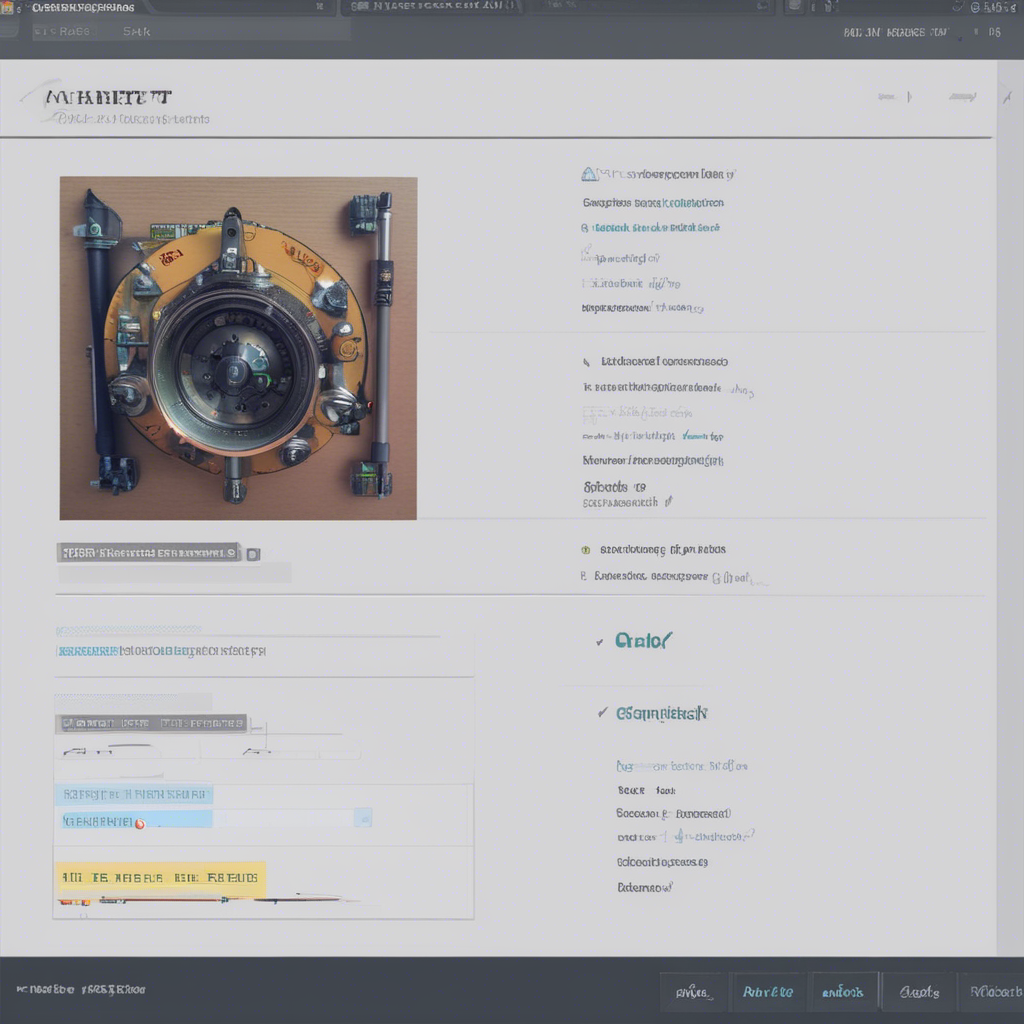
Task: Toggle the small checkbox beside the product label bar
Action: [253, 552]
